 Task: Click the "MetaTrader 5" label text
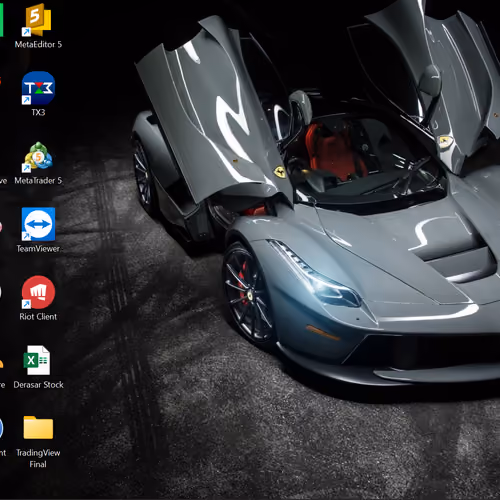point(38,181)
